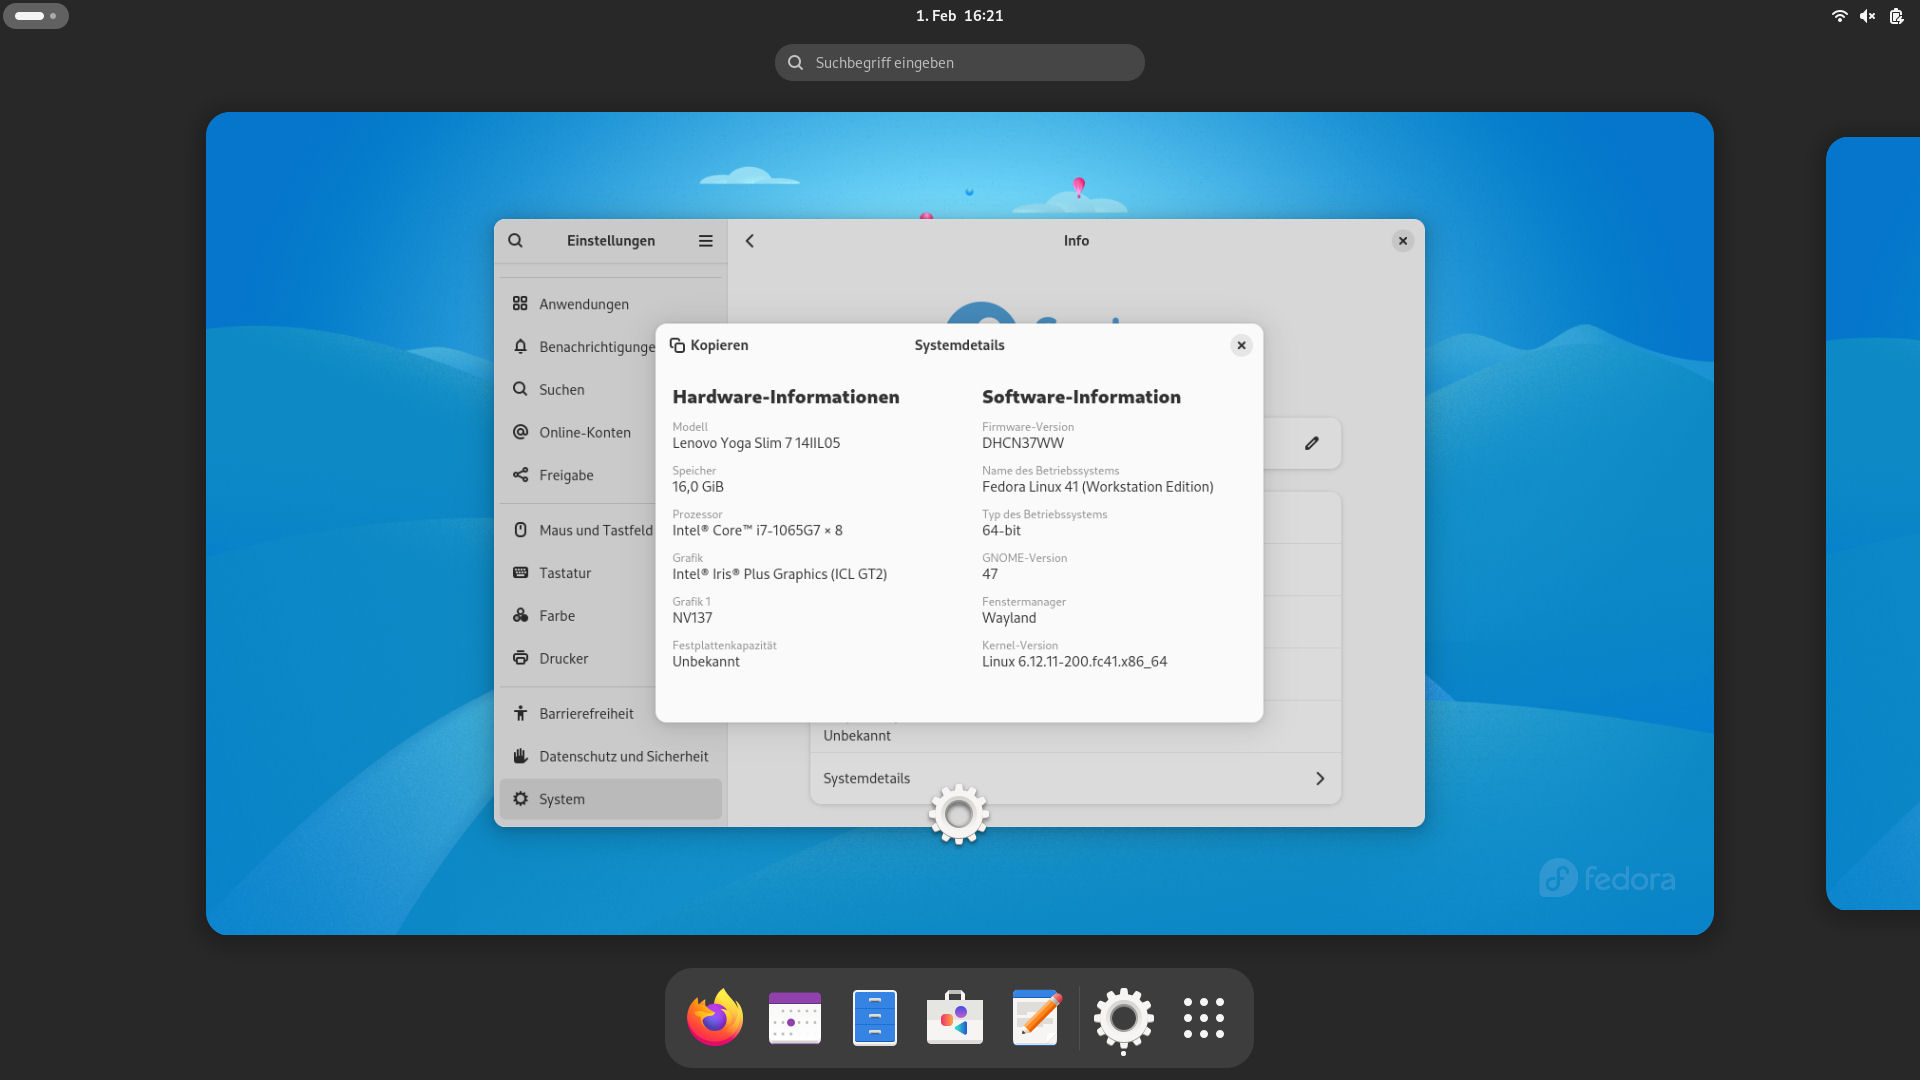
Task: Launch the Calendar app in dock
Action: coord(795,1018)
